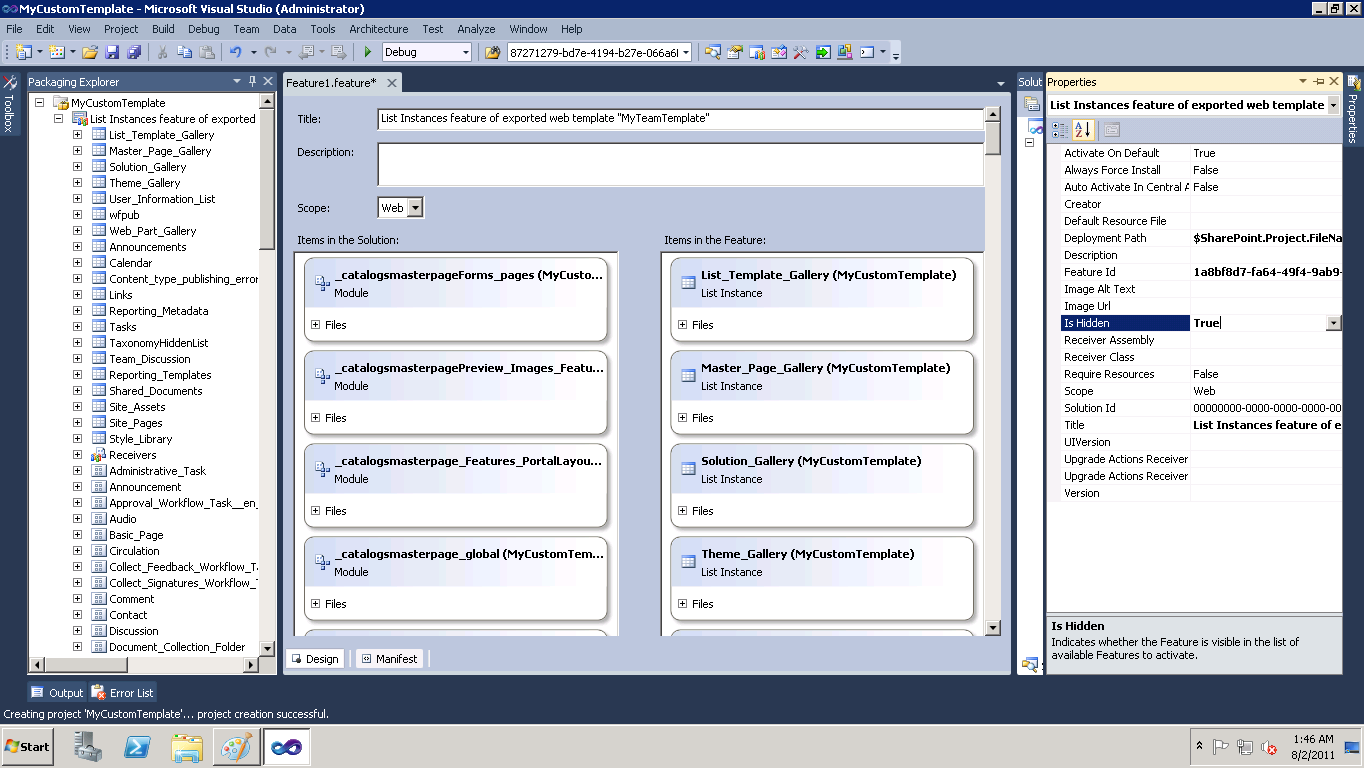Viewport: 1364px width, 768px height.
Task: Click the New Project toolbar icon
Action: [x=23, y=52]
